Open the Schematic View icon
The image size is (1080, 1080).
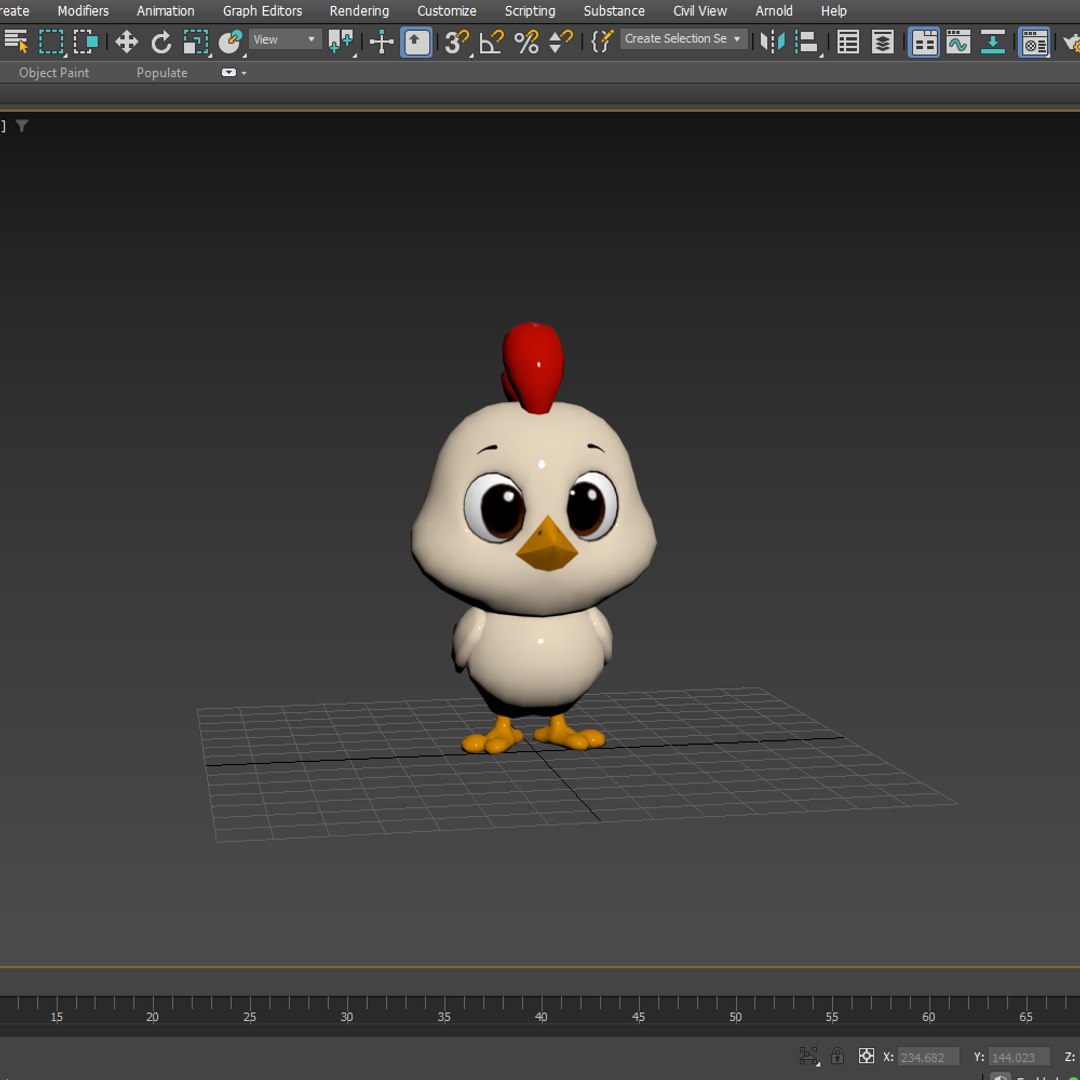click(993, 41)
